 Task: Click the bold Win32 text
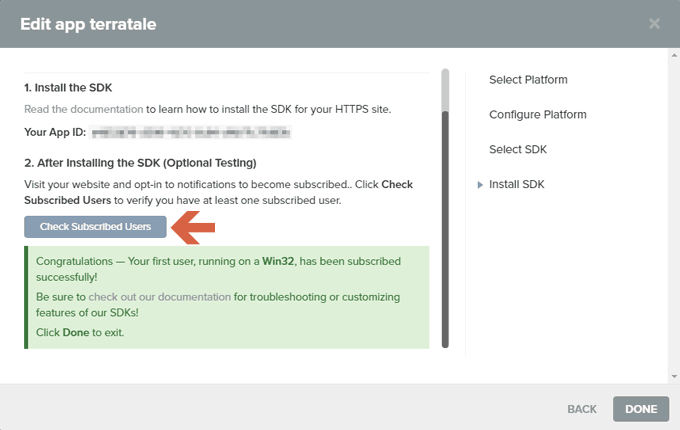click(278, 261)
